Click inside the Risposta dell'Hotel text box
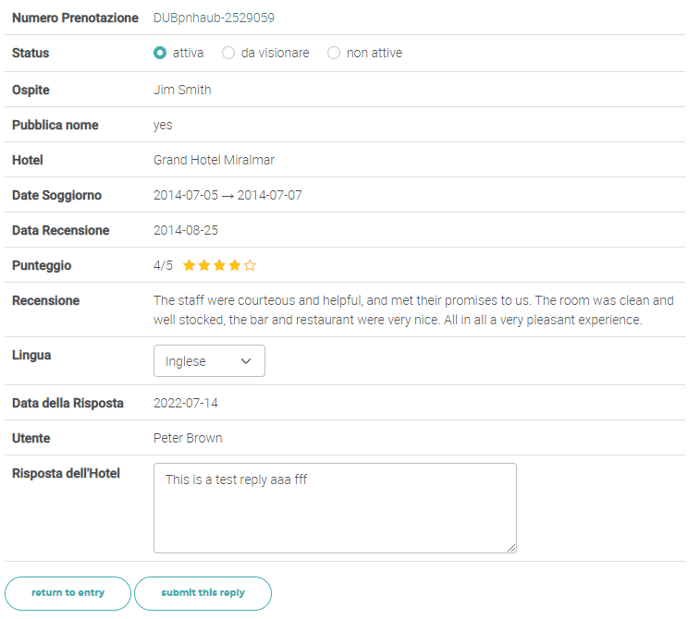This screenshot has height=619, width=688. coord(335,508)
